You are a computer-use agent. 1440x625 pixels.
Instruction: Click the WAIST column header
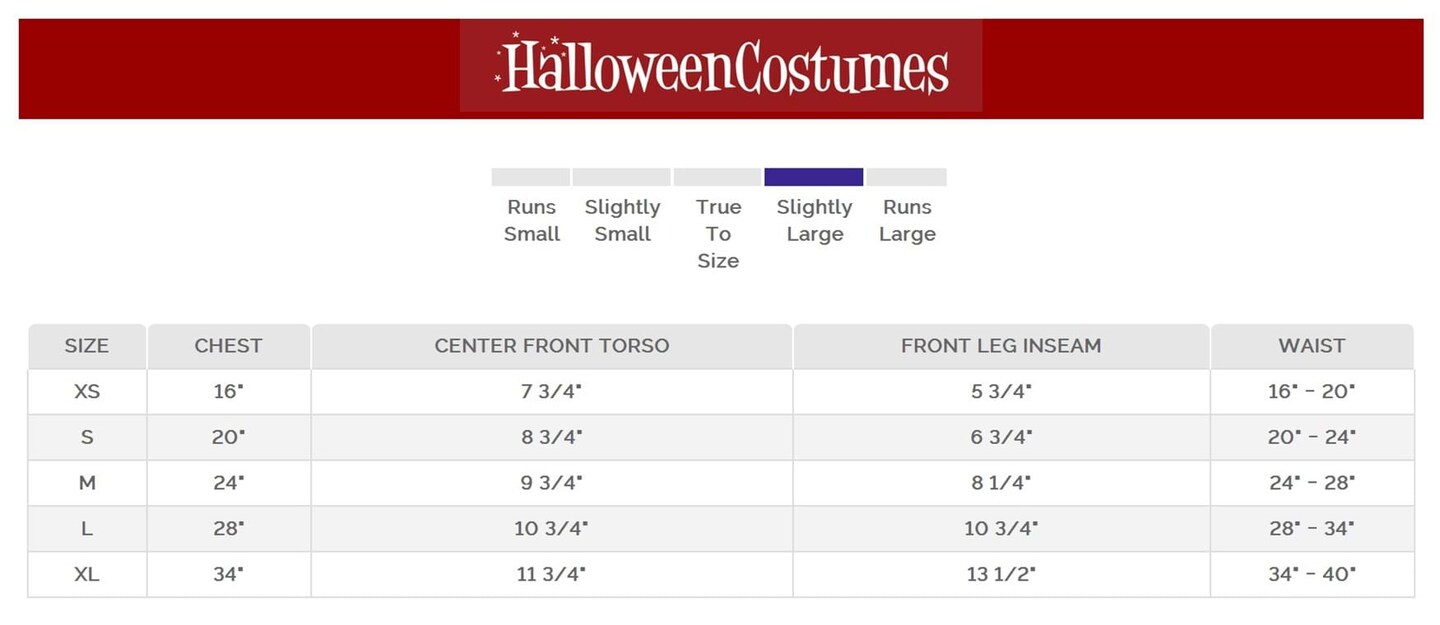coord(1311,346)
